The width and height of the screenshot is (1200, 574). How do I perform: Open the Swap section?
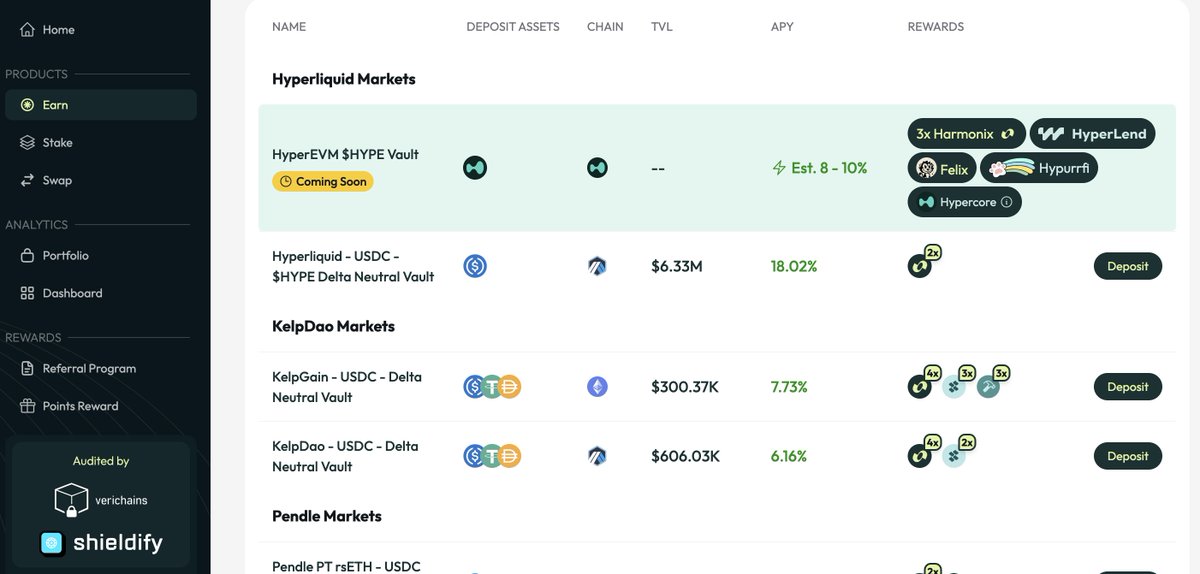(x=46, y=181)
